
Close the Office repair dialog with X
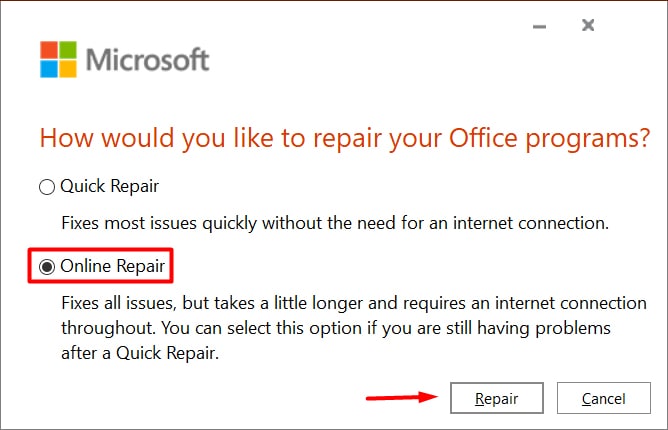tap(588, 25)
